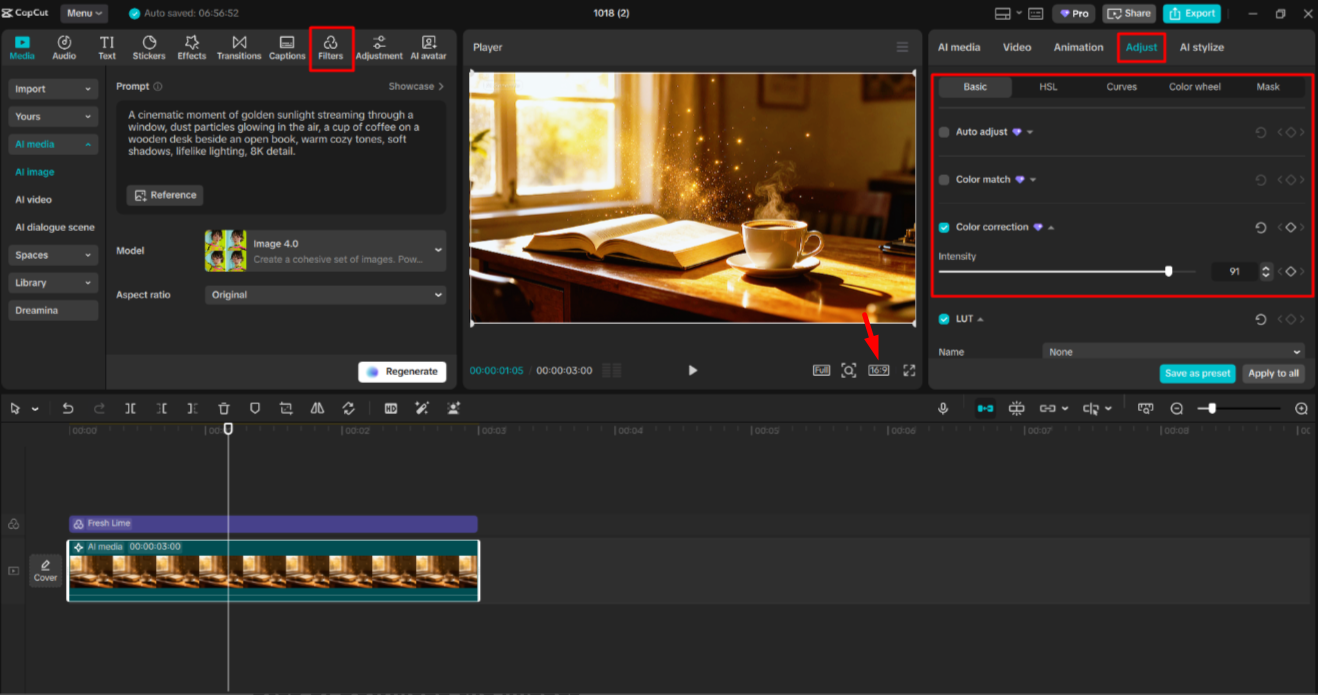Click the Regenerate button
Screen dimensions: 1318x695
pos(402,371)
